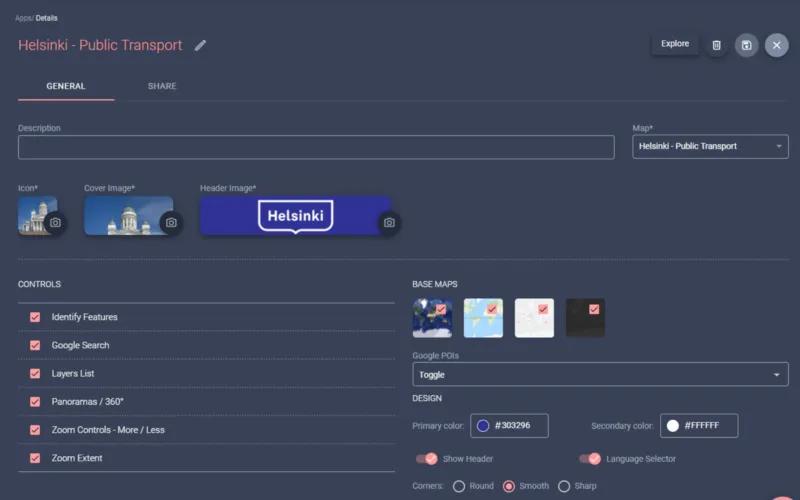
Task: Click the Helsinki - Public Transport title
Action: click(x=100, y=45)
